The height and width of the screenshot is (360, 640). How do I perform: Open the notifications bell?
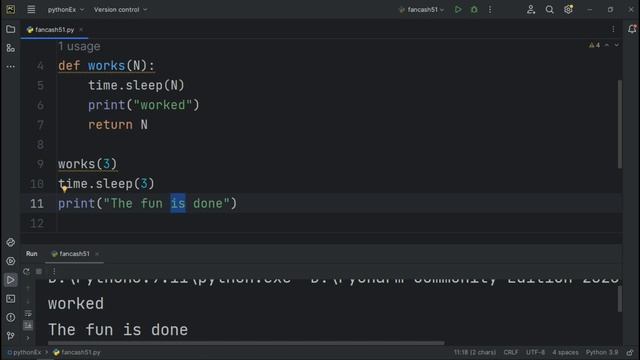coord(632,29)
